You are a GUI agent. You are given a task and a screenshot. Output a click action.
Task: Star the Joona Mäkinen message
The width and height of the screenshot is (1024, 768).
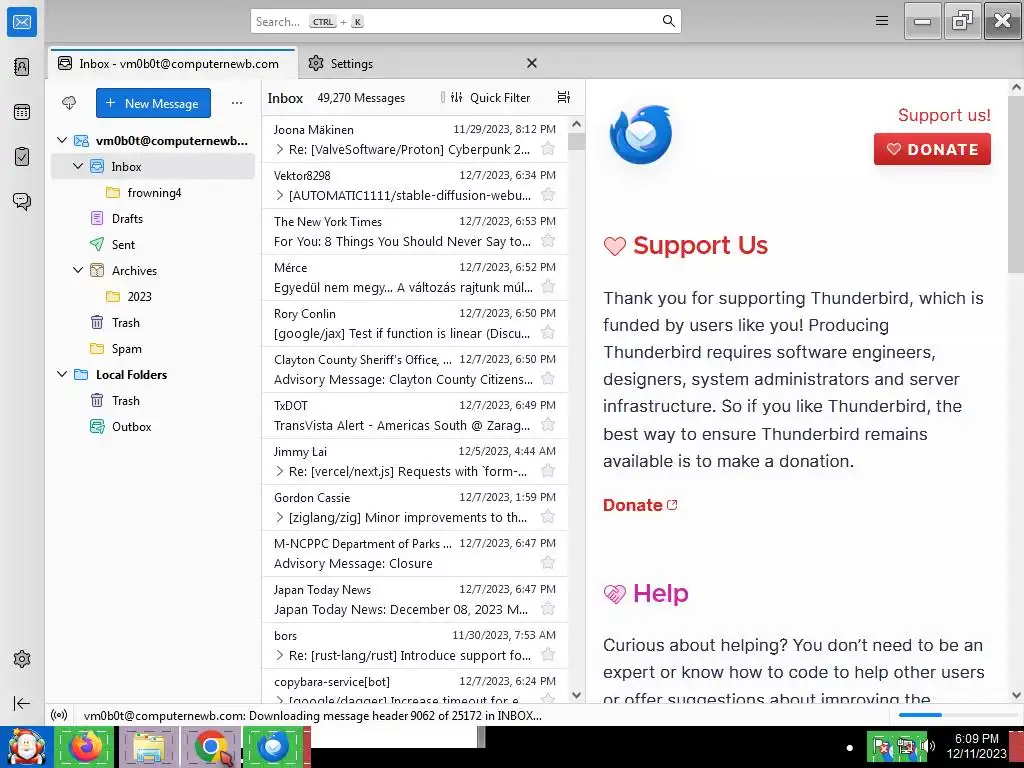point(548,149)
